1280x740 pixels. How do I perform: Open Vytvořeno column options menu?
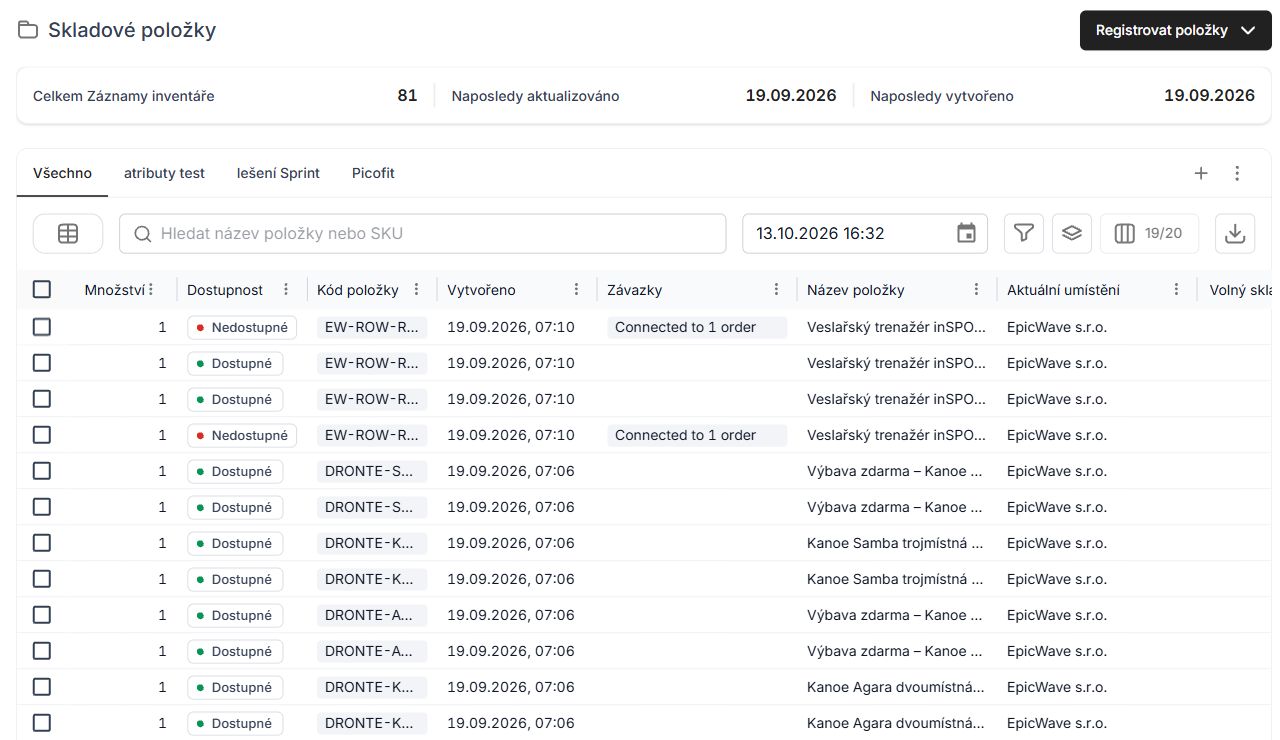[x=576, y=290]
